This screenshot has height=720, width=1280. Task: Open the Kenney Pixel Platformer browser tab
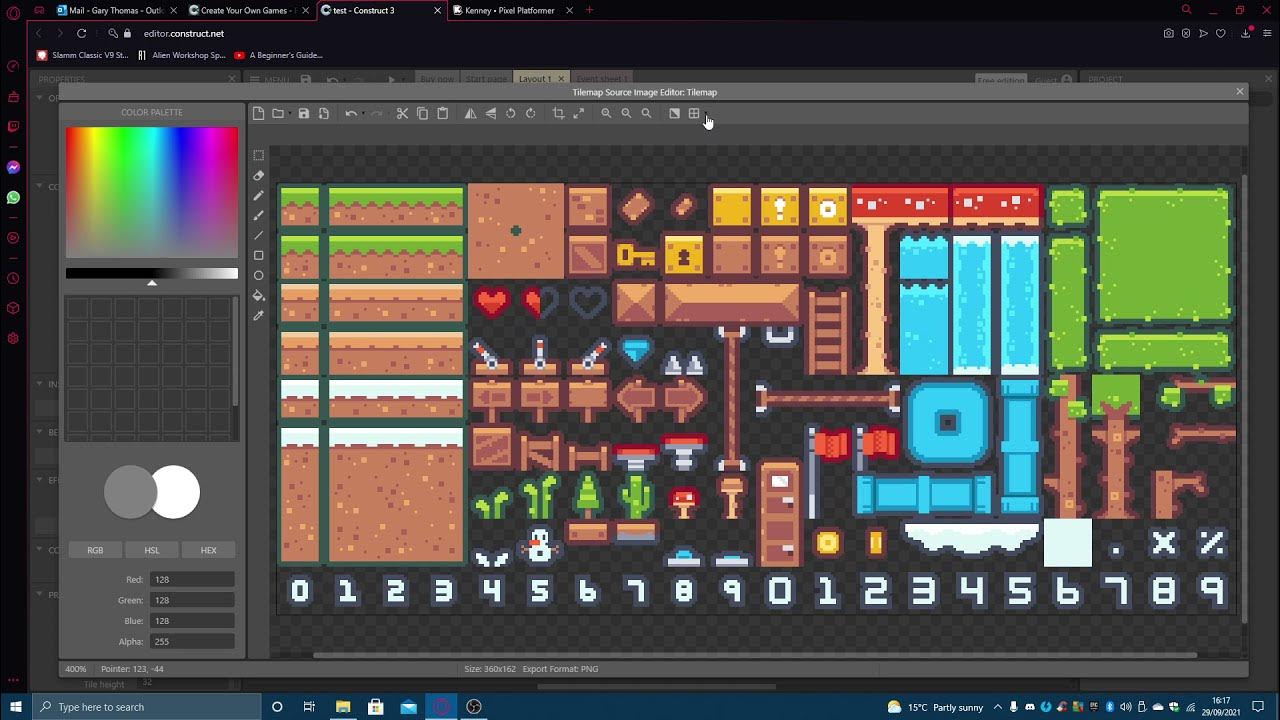click(510, 10)
